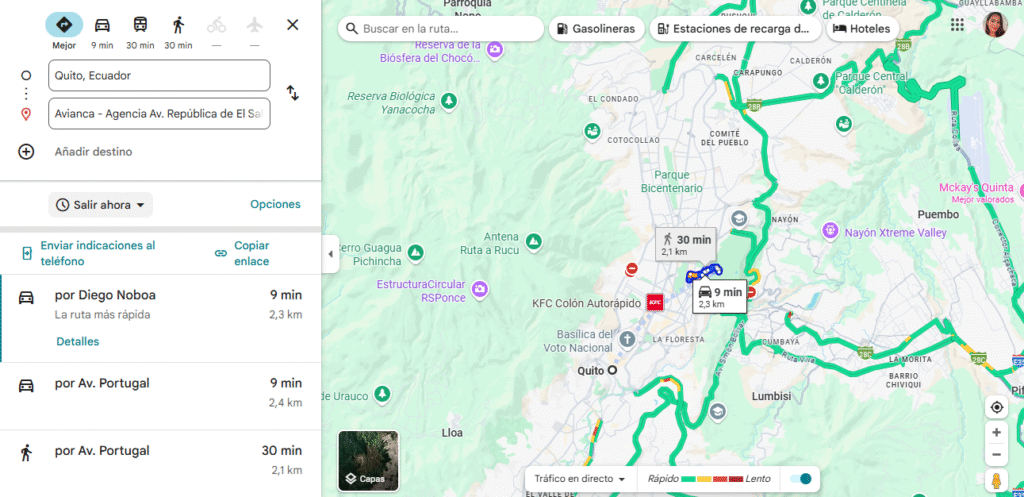The width and height of the screenshot is (1024, 497).
Task: Click the KFC Colón Autorápido marker
Action: 655,302
